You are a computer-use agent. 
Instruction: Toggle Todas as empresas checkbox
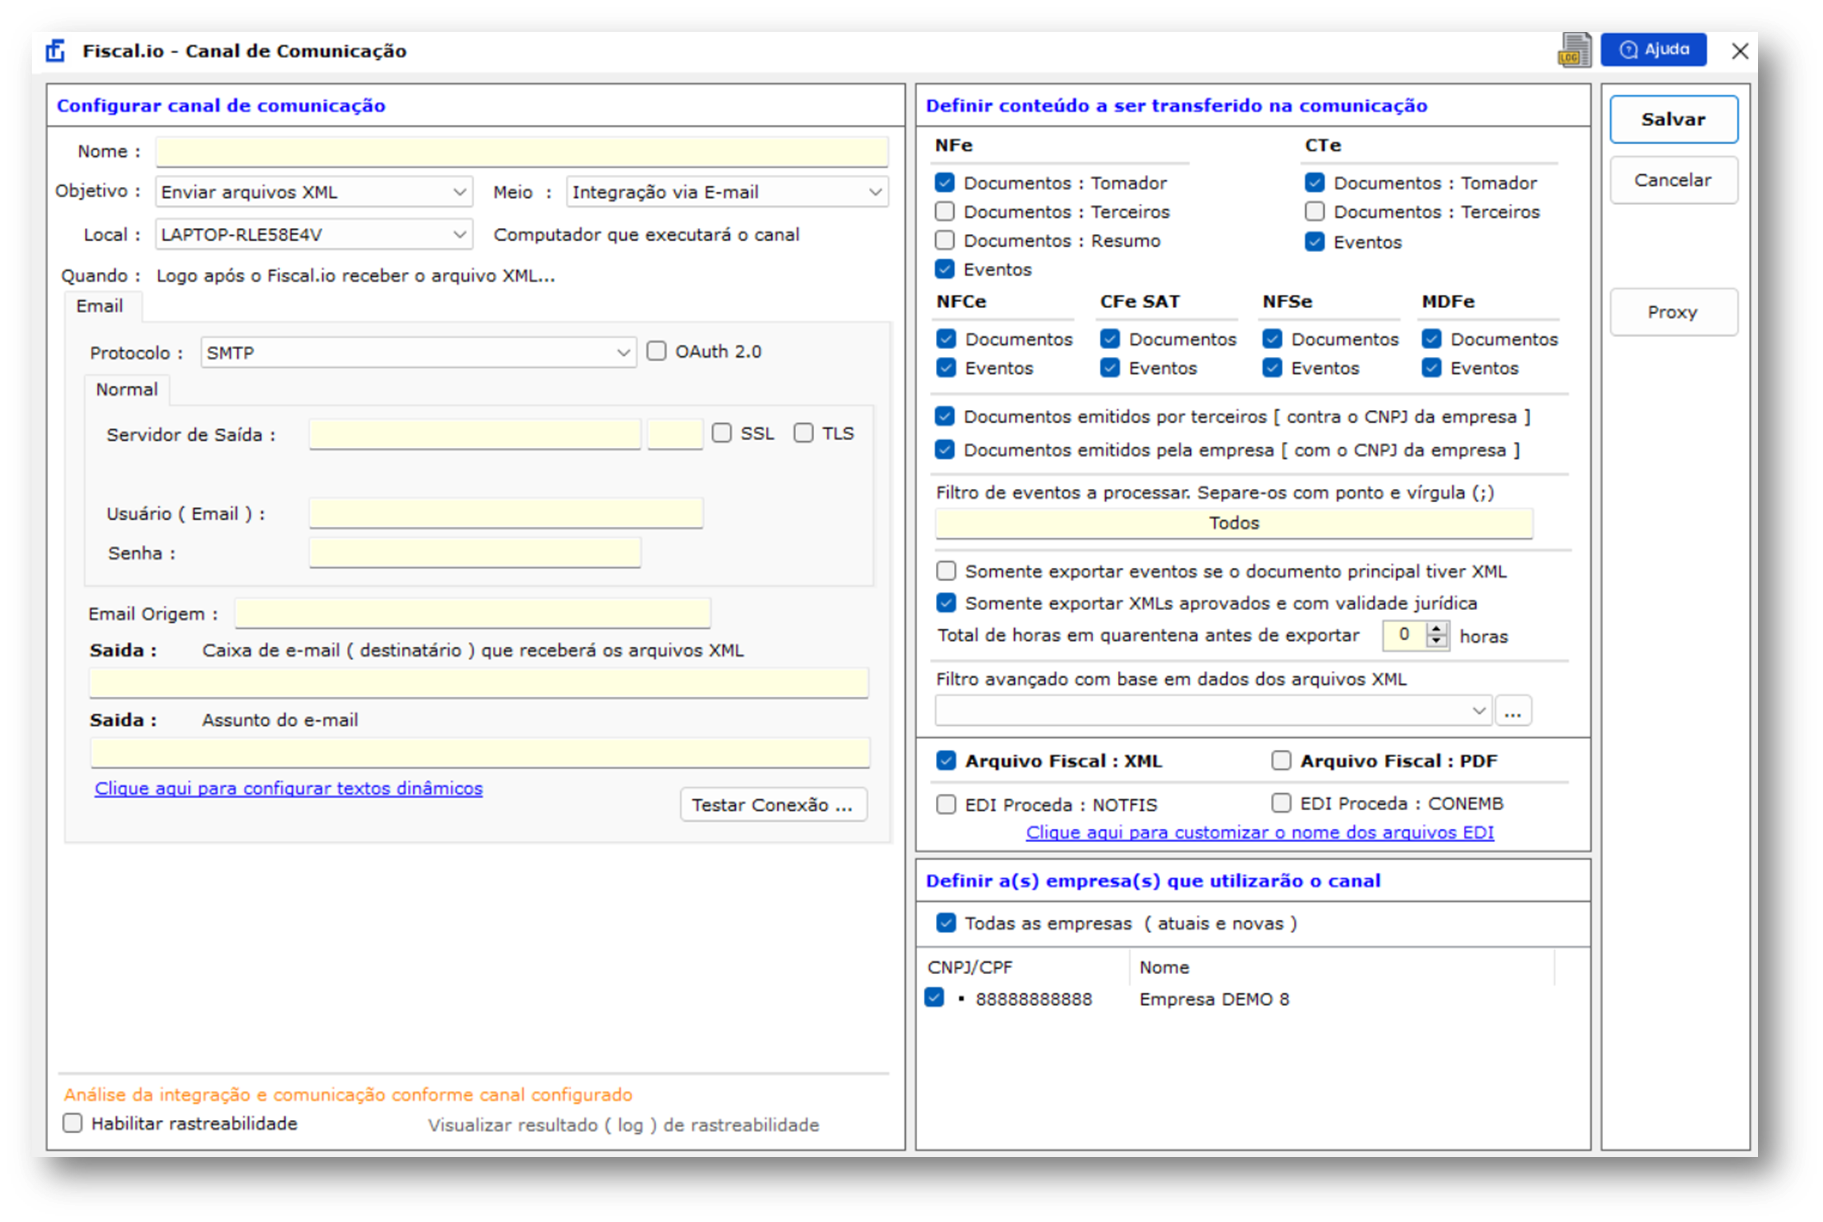(946, 923)
